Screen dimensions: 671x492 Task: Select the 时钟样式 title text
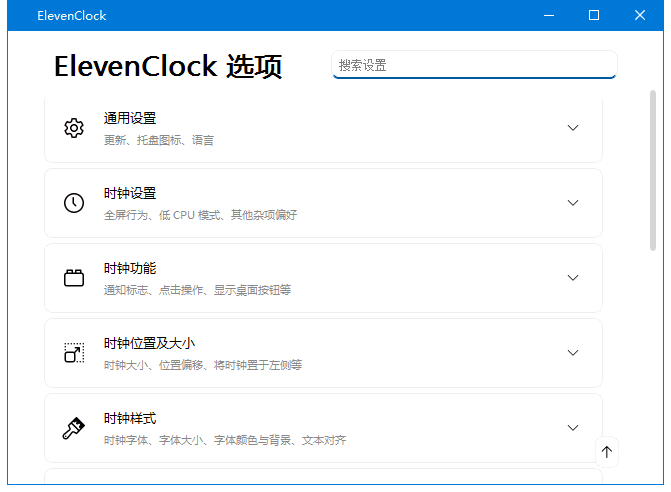pos(130,418)
